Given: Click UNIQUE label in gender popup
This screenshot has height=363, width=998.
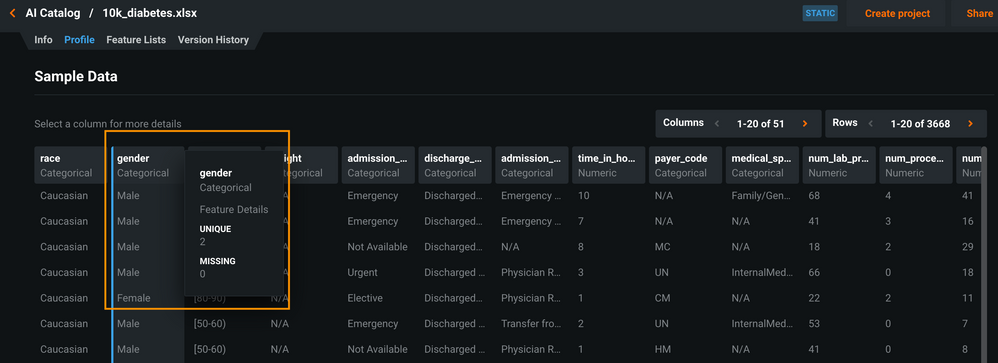Looking at the screenshot, I should coord(215,229).
